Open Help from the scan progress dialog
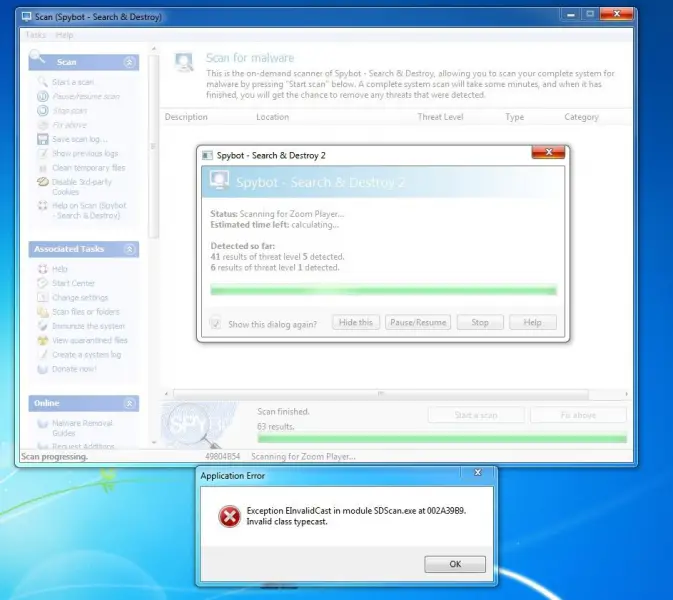 coord(533,322)
